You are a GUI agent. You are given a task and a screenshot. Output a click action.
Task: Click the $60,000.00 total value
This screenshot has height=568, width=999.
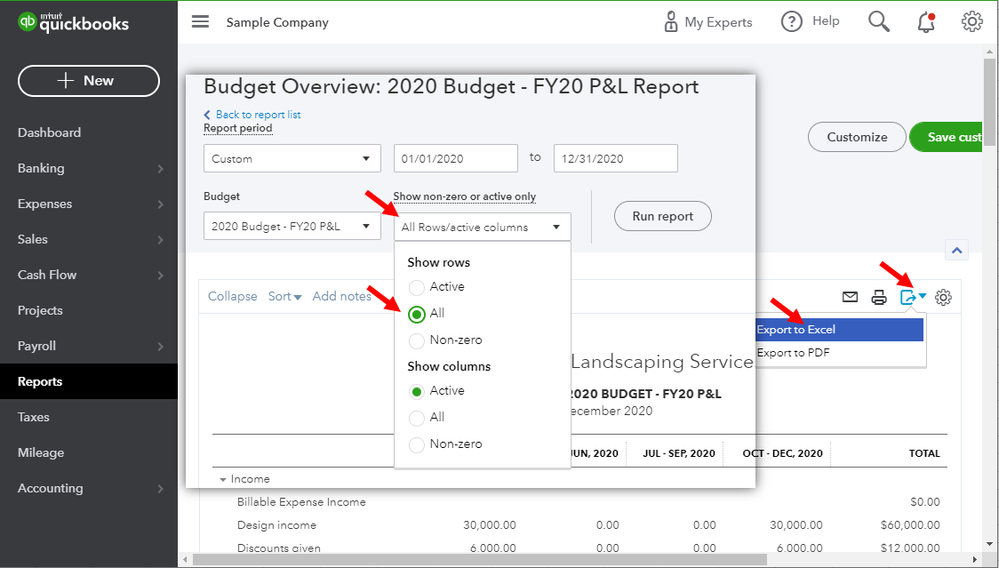[910, 525]
